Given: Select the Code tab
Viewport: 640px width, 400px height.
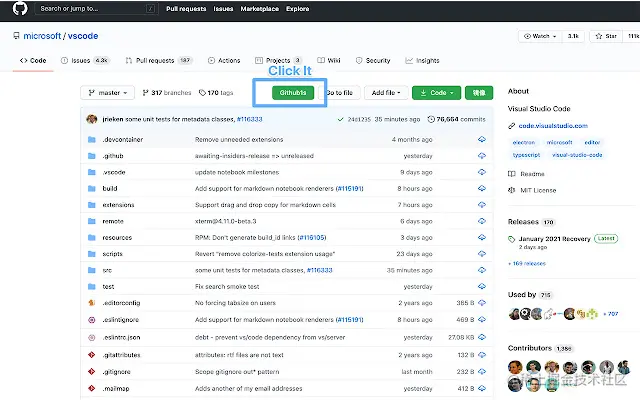Looking at the screenshot, I should click(33, 60).
